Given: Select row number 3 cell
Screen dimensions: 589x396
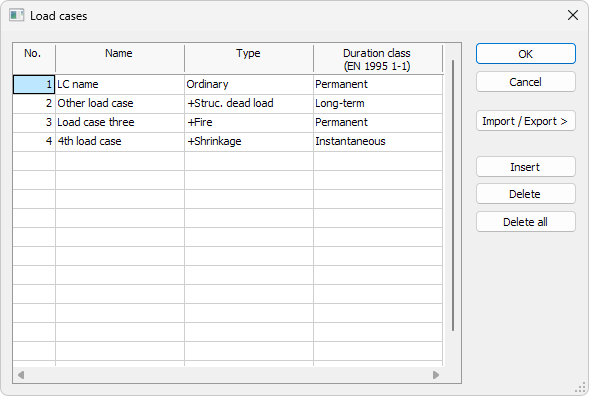Looking at the screenshot, I should point(34,122).
